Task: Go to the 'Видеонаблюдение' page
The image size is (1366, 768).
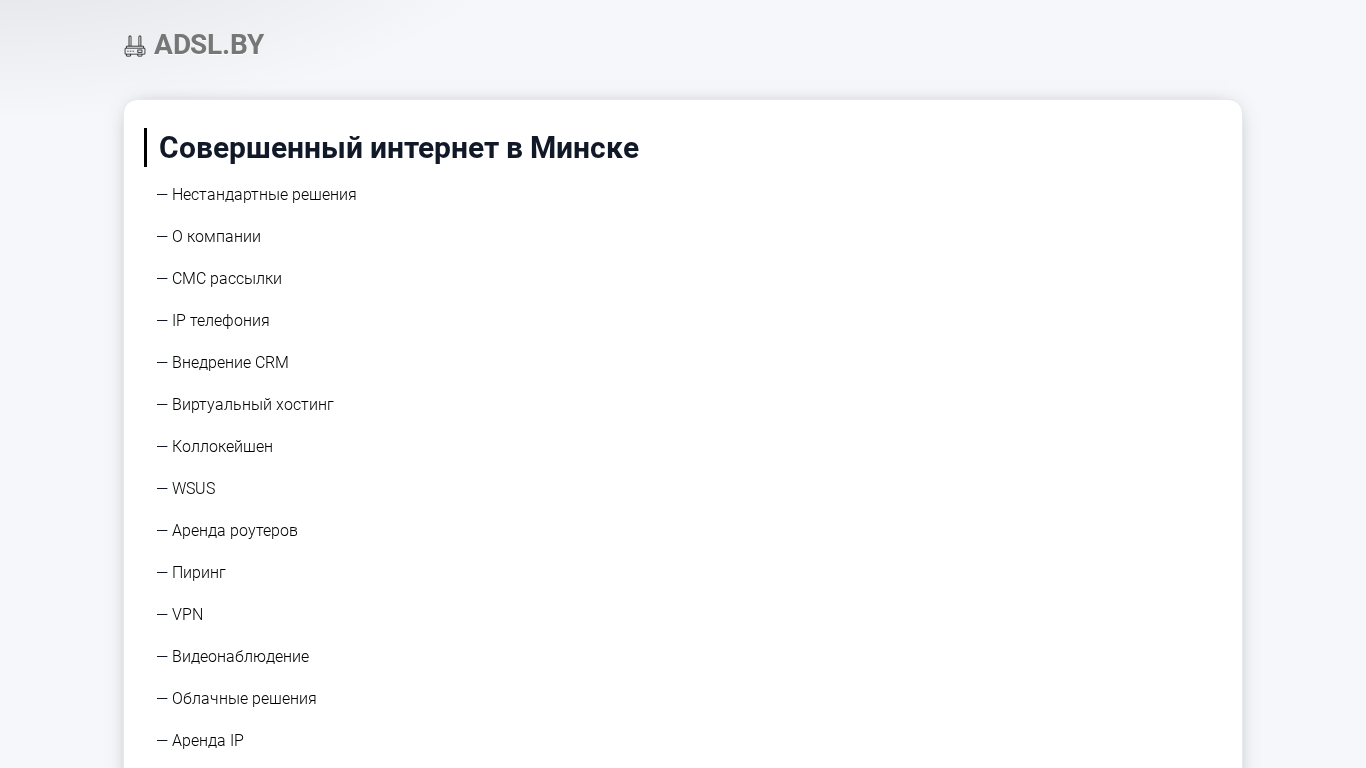Action: [240, 657]
